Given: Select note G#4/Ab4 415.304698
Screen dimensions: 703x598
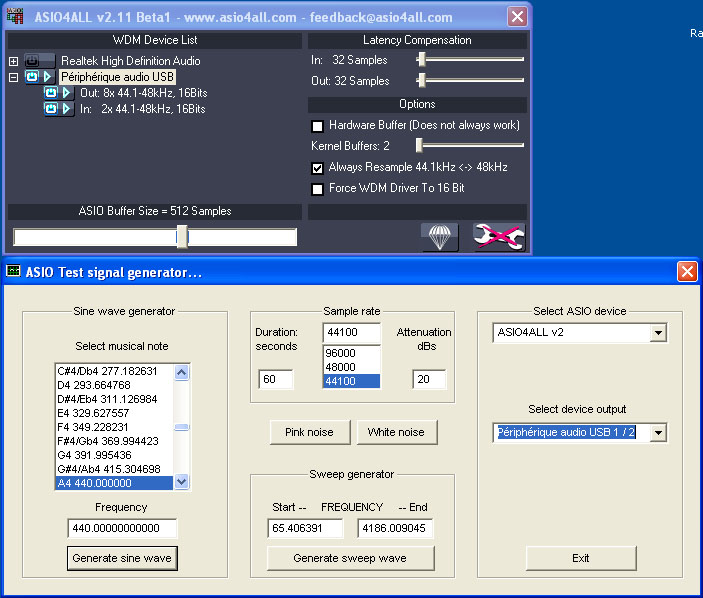Looking at the screenshot, I should 114,469.
